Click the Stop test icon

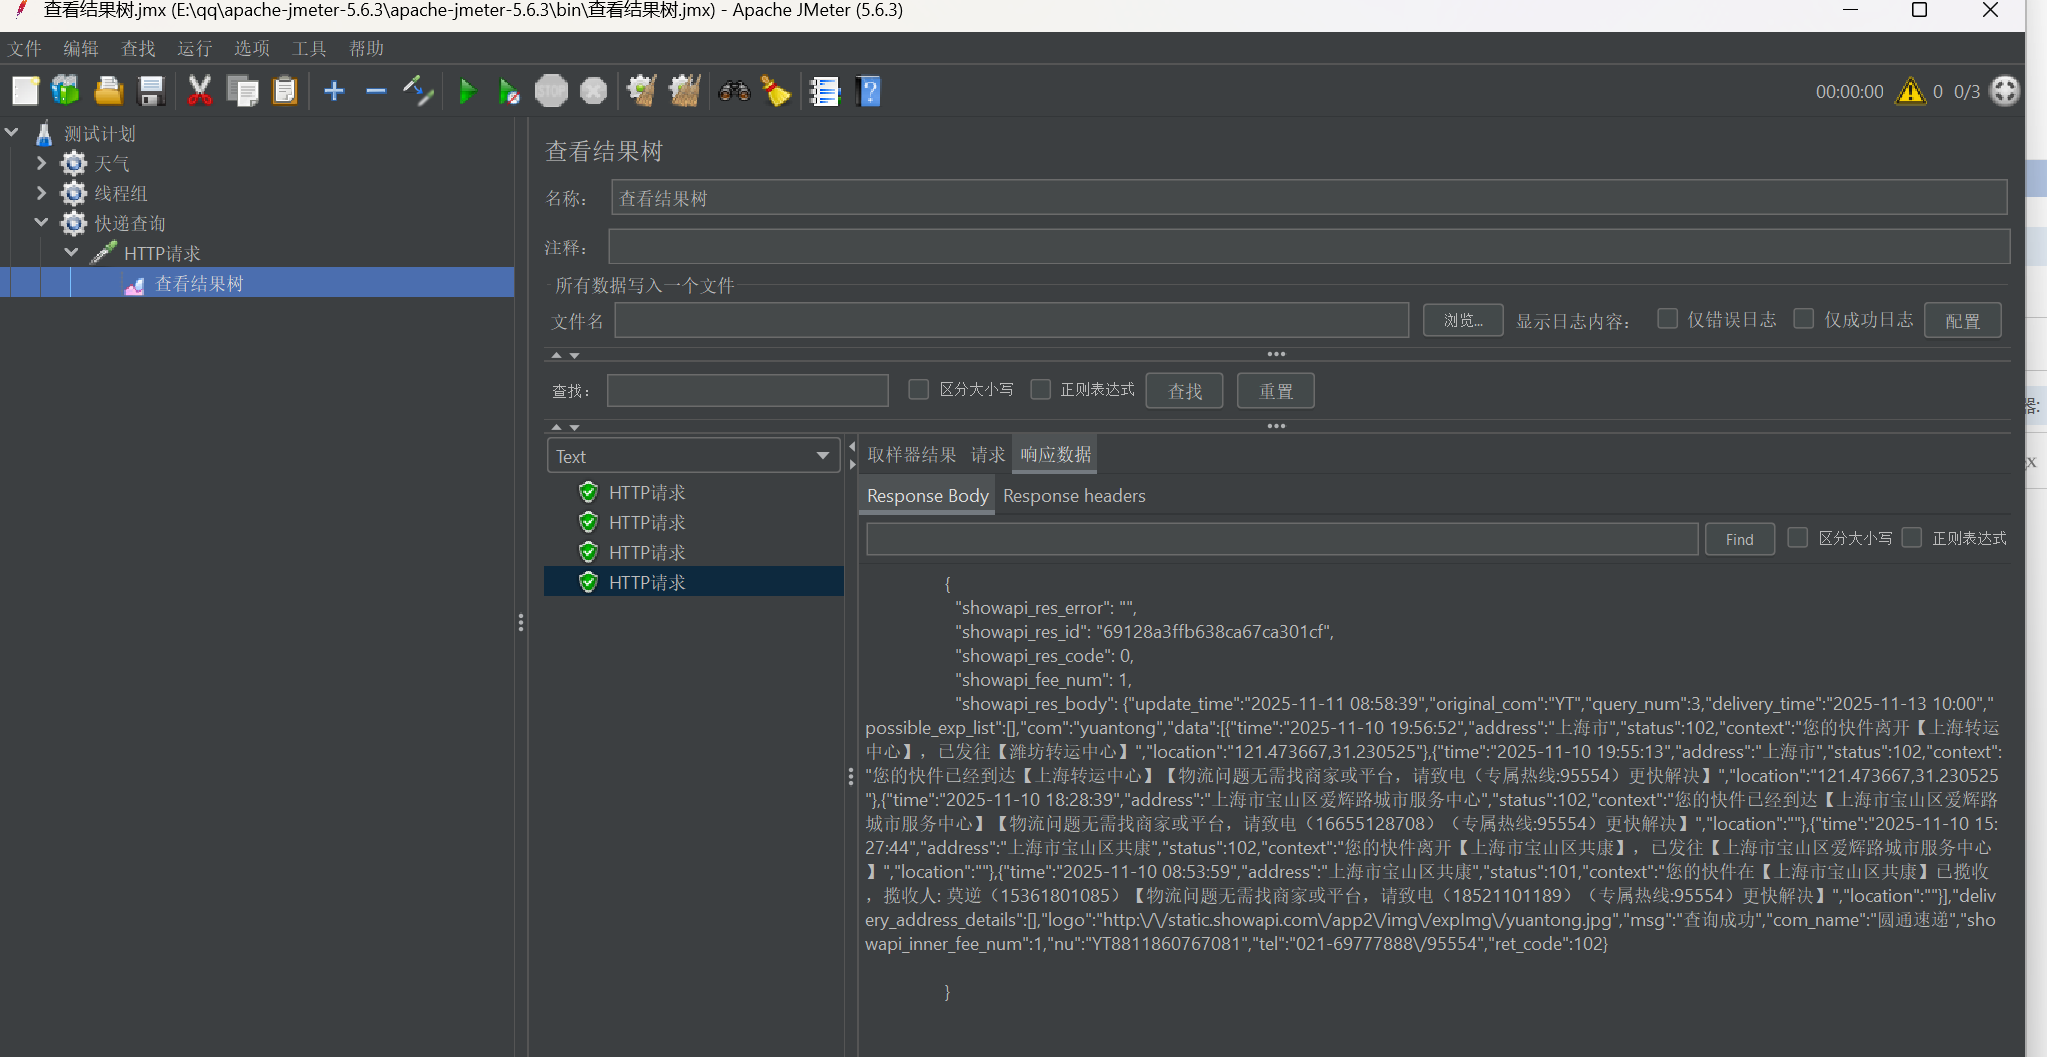551,91
